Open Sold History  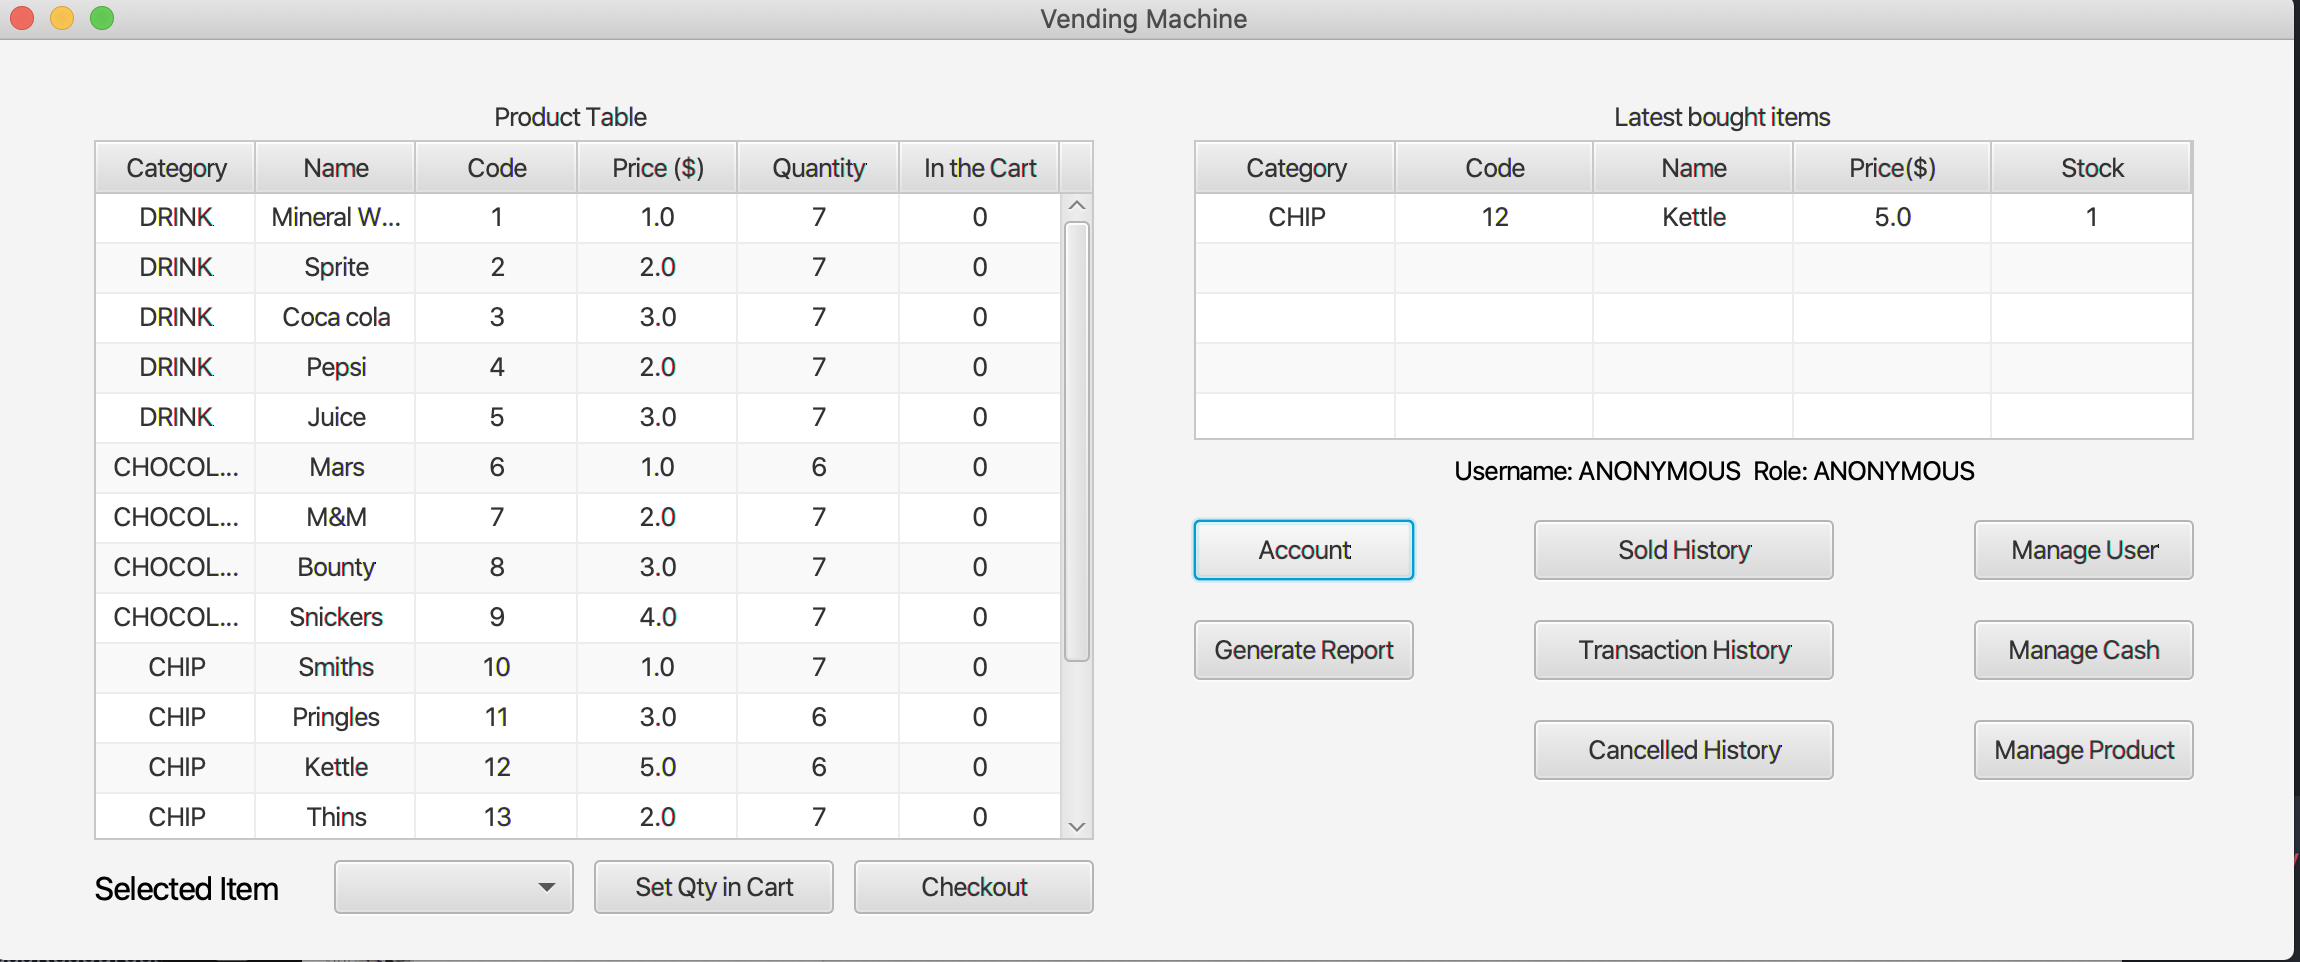pos(1683,550)
